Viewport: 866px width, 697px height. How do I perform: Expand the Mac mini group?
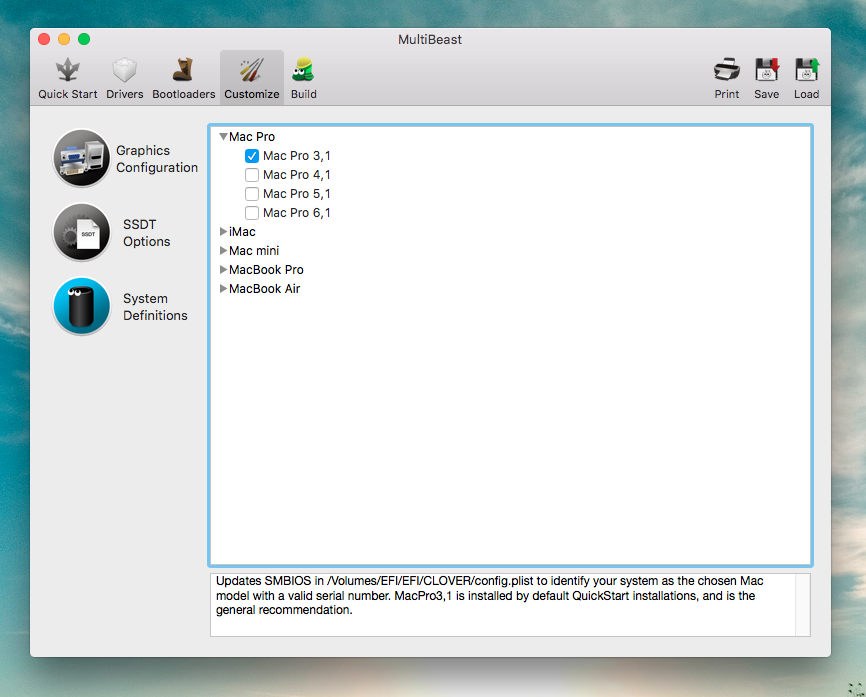(x=223, y=251)
